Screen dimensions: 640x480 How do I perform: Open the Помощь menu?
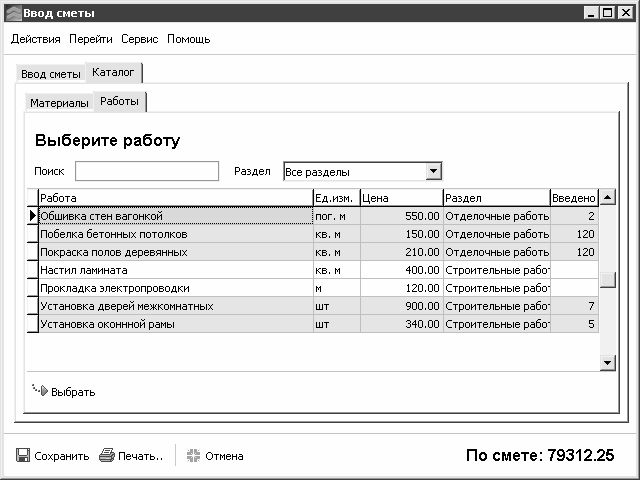click(x=189, y=39)
